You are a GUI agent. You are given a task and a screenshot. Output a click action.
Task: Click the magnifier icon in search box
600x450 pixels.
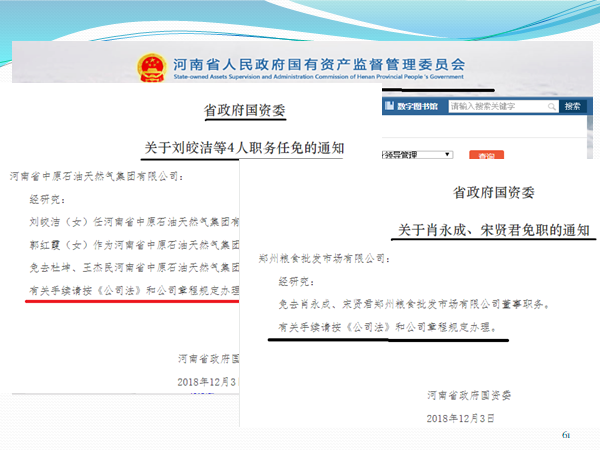pos(551,107)
